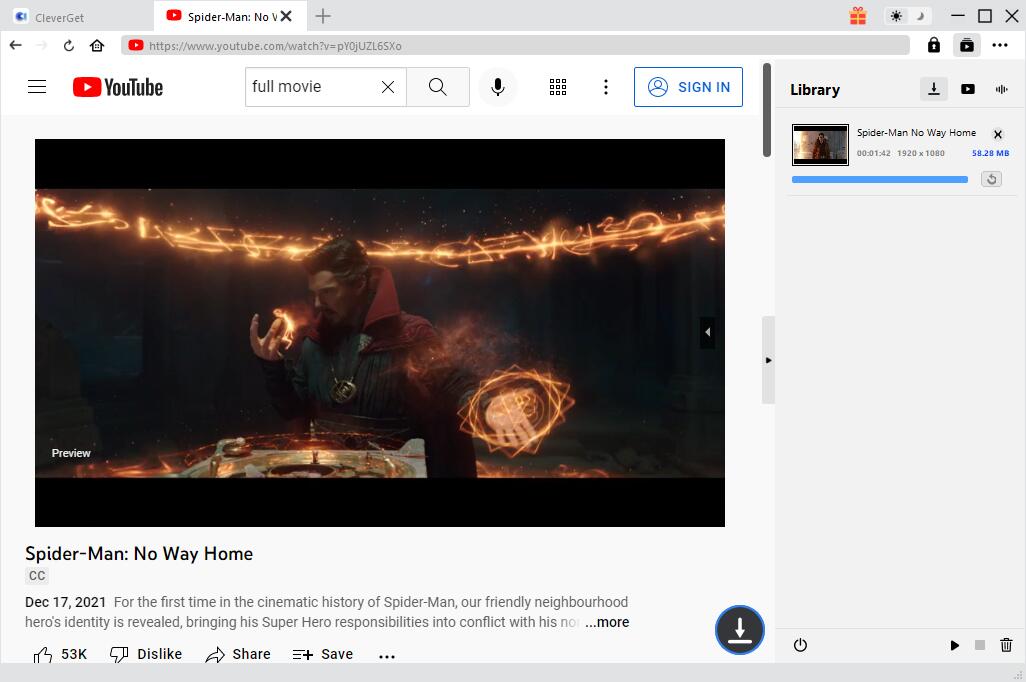Open the YouTube hamburger guide menu
Viewport: 1026px width, 682px height.
pyautogui.click(x=37, y=87)
